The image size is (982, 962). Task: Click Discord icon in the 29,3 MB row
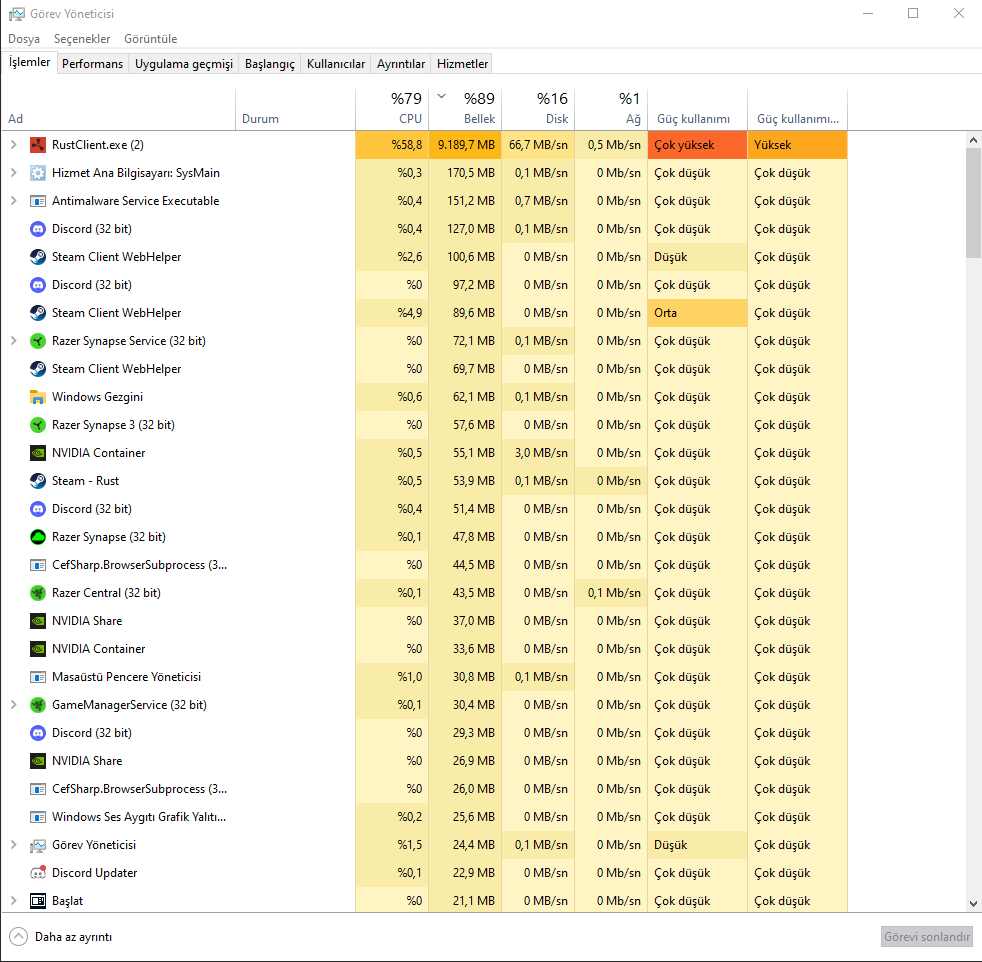38,733
